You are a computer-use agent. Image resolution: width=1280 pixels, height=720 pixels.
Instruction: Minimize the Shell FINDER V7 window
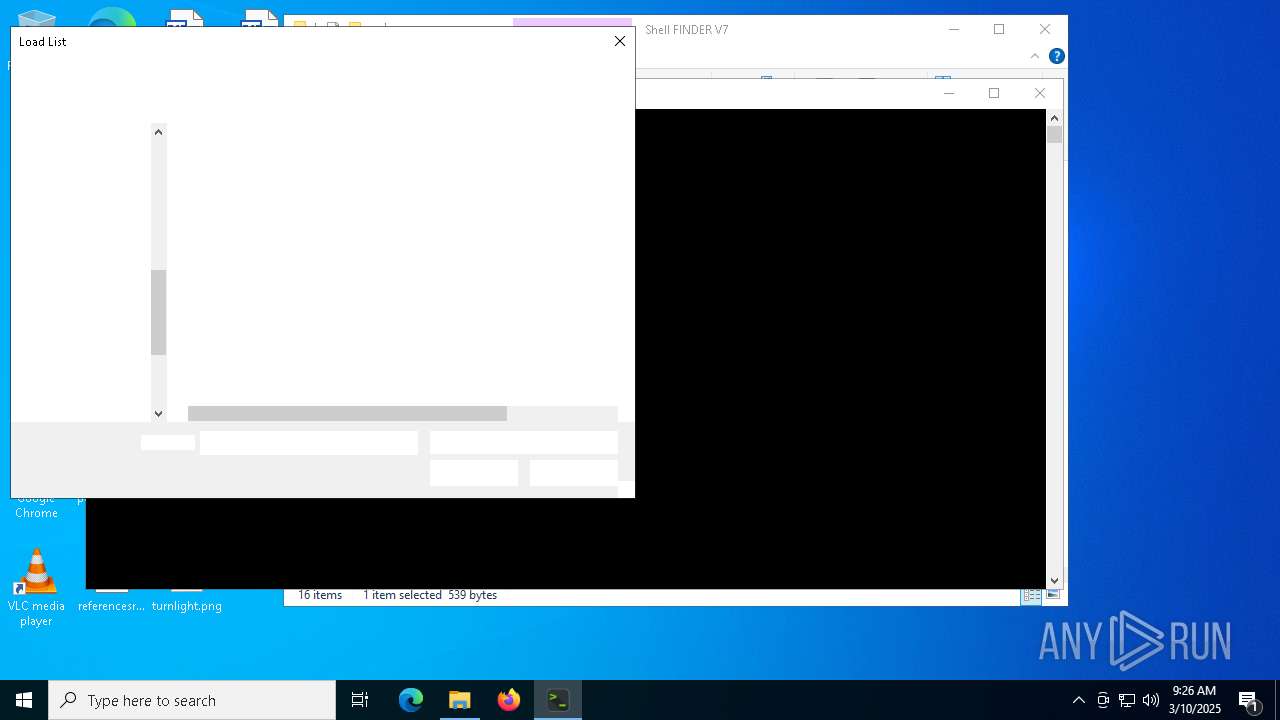[x=954, y=29]
